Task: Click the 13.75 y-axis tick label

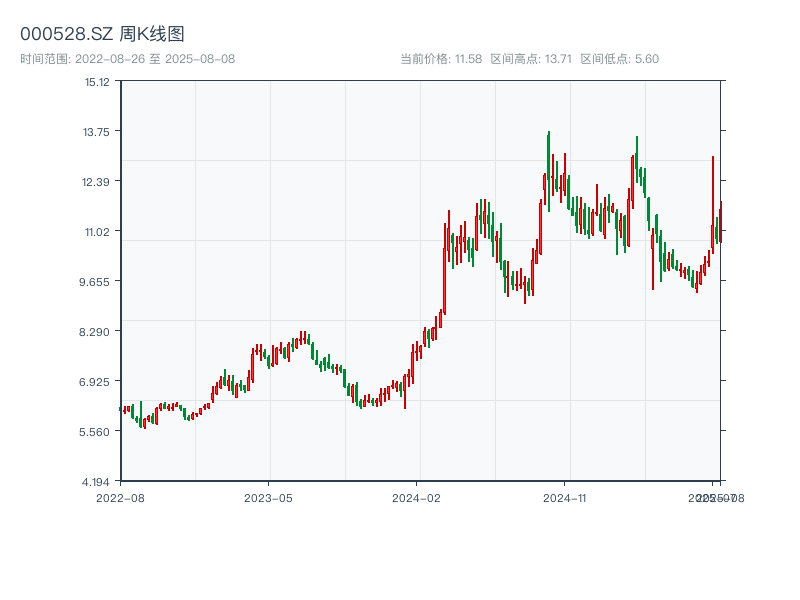Action: [x=97, y=132]
